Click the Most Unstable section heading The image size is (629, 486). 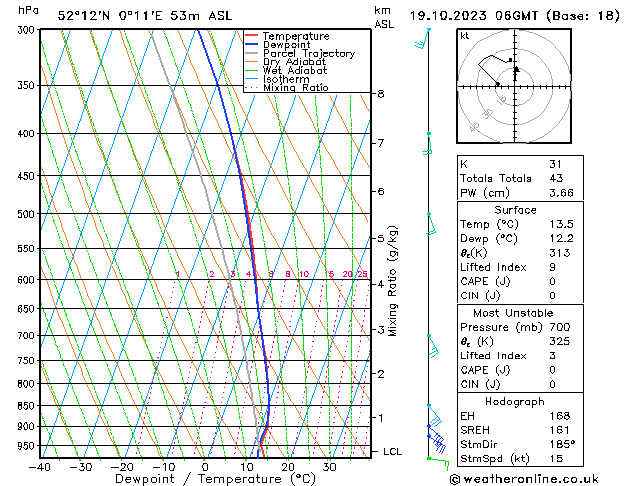pos(513,313)
